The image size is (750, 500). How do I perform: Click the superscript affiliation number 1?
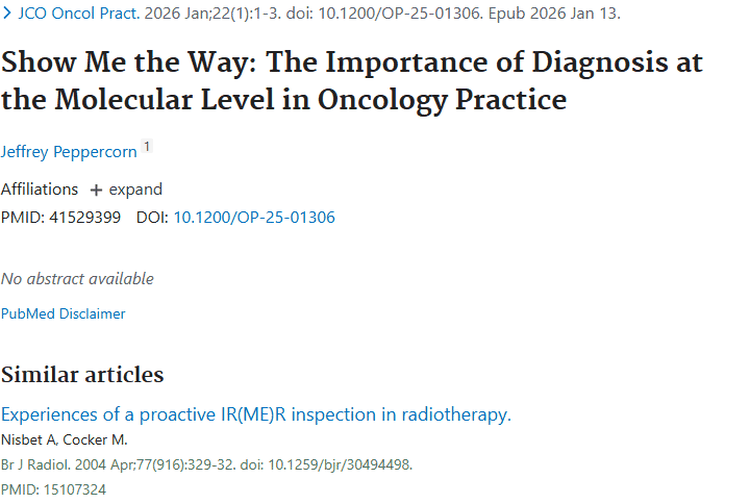click(x=147, y=146)
